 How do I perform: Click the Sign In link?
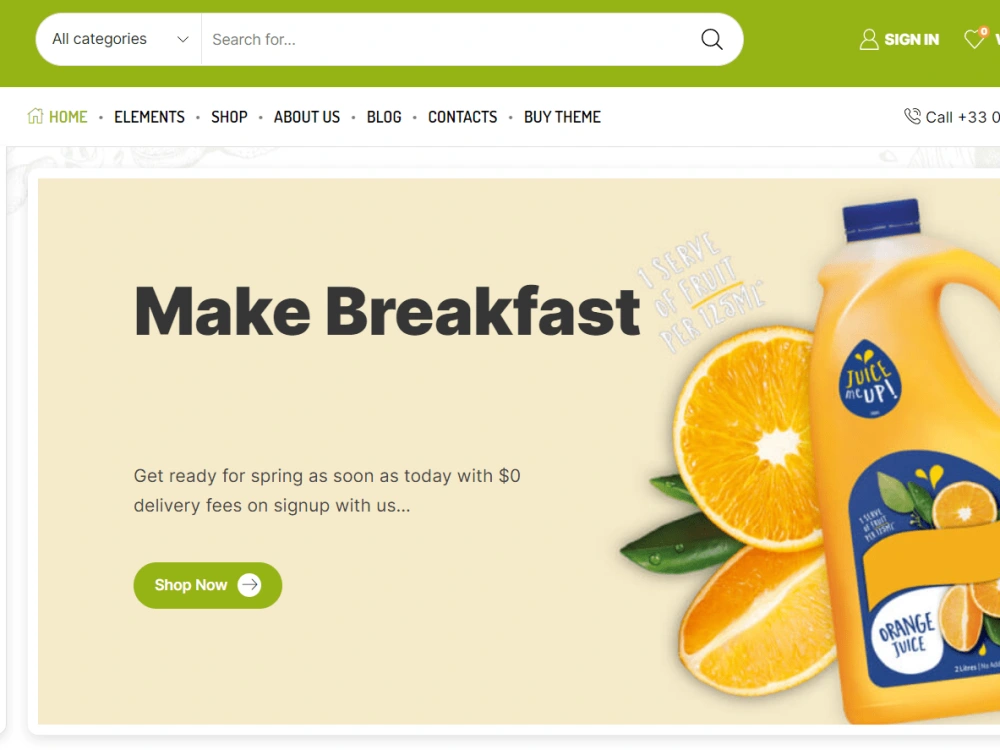pos(911,40)
